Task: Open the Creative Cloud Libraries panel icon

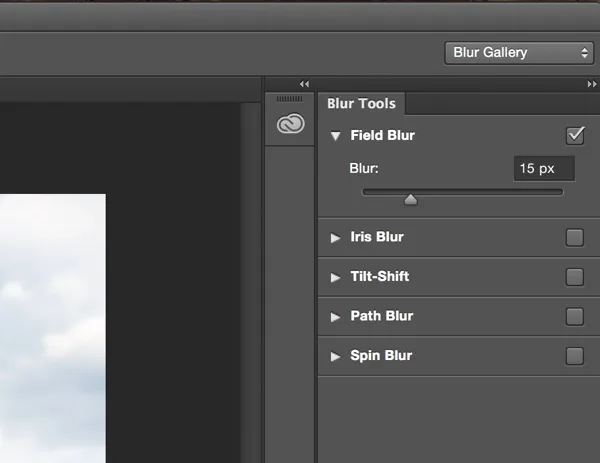Action: (x=290, y=123)
